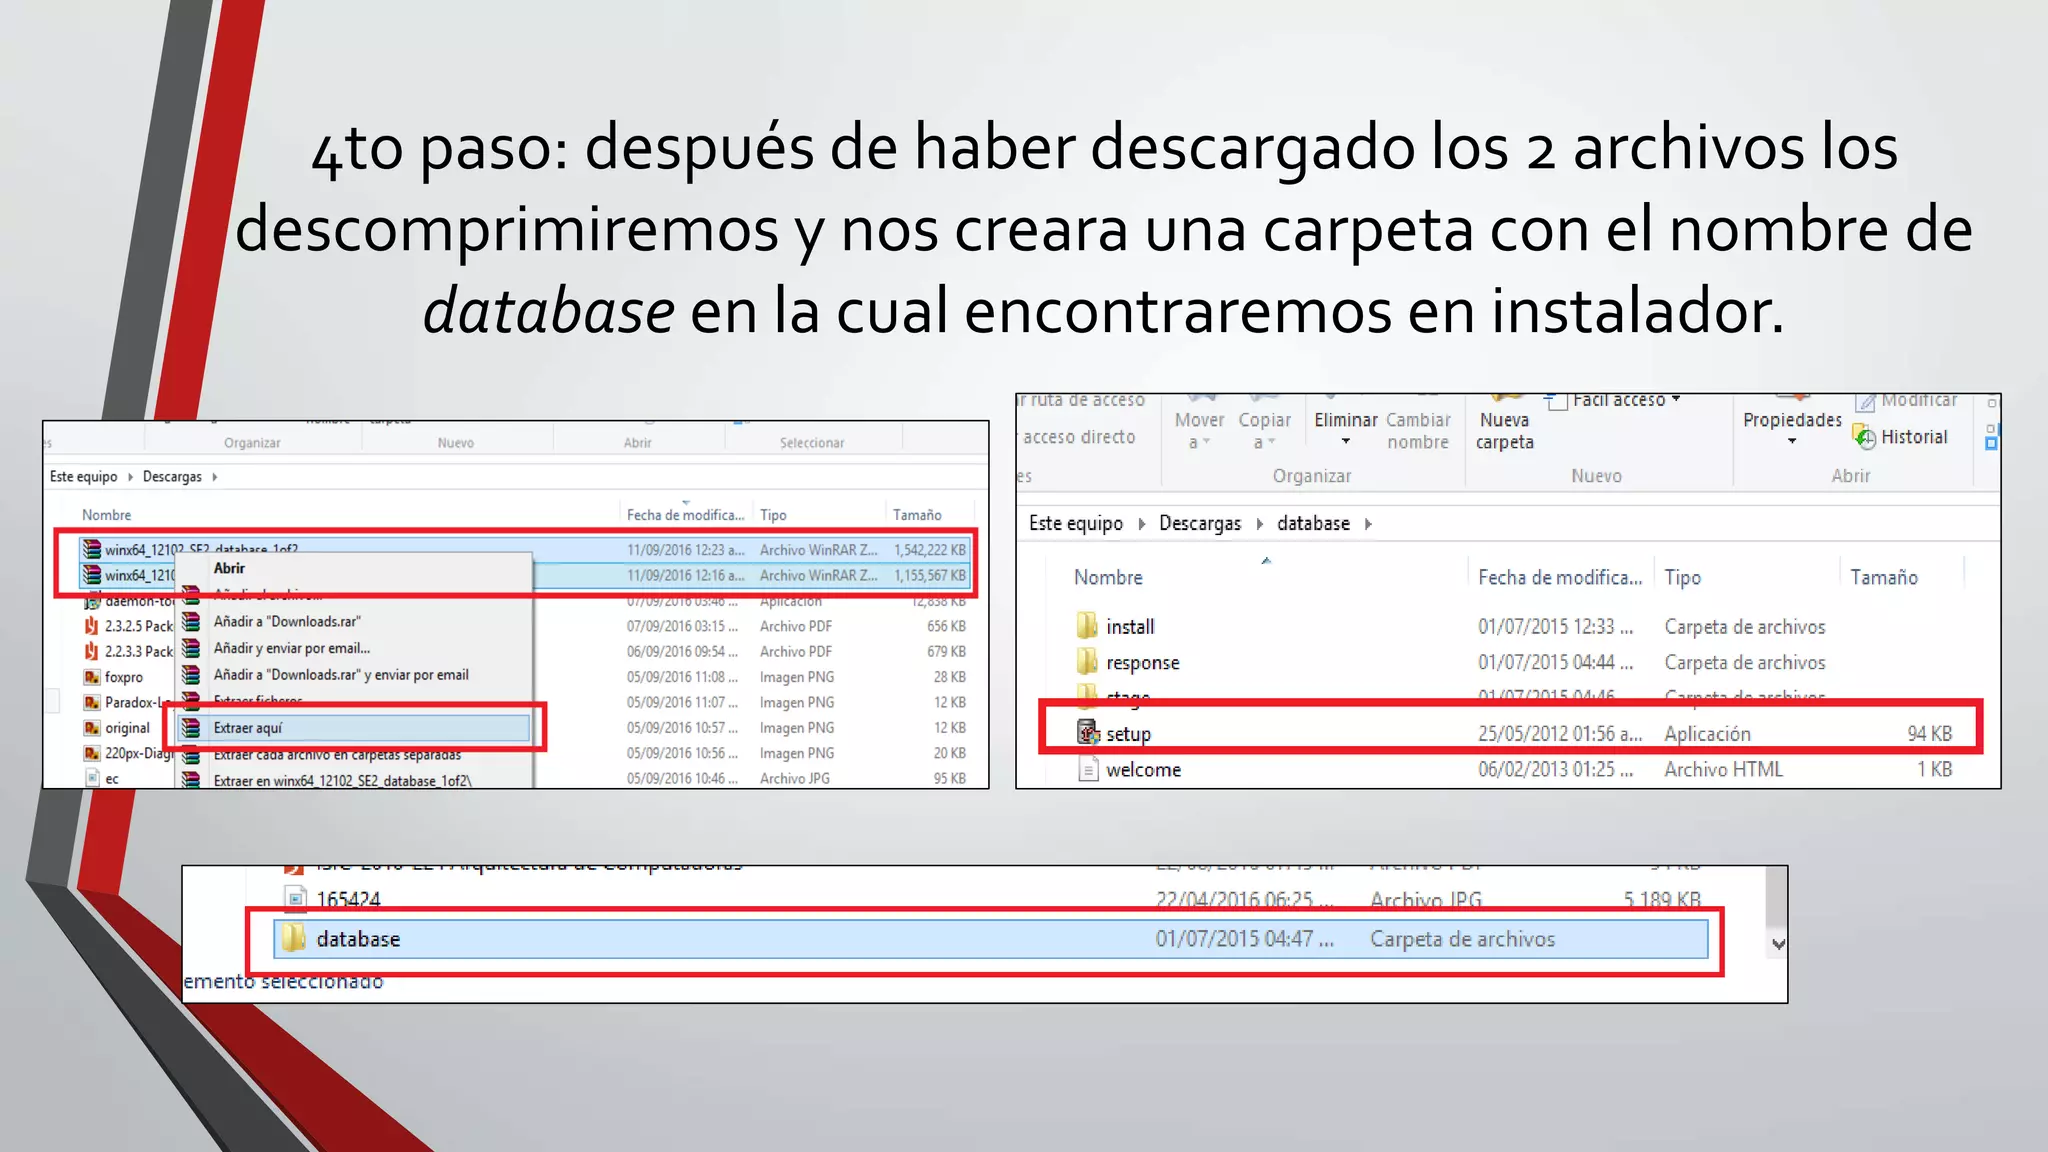Select the foxpro file name
2048x1152 pixels.
[124, 677]
